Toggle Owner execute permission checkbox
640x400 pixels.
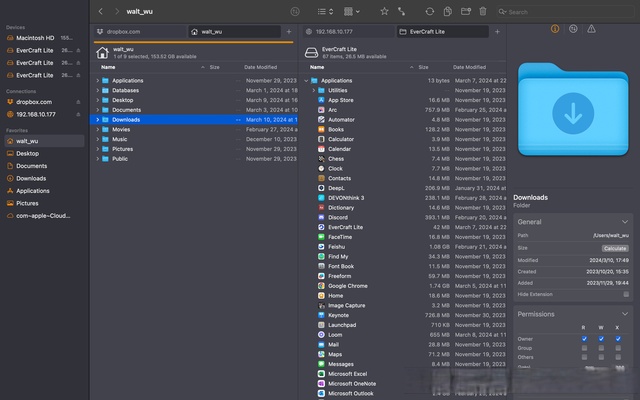coord(618,339)
